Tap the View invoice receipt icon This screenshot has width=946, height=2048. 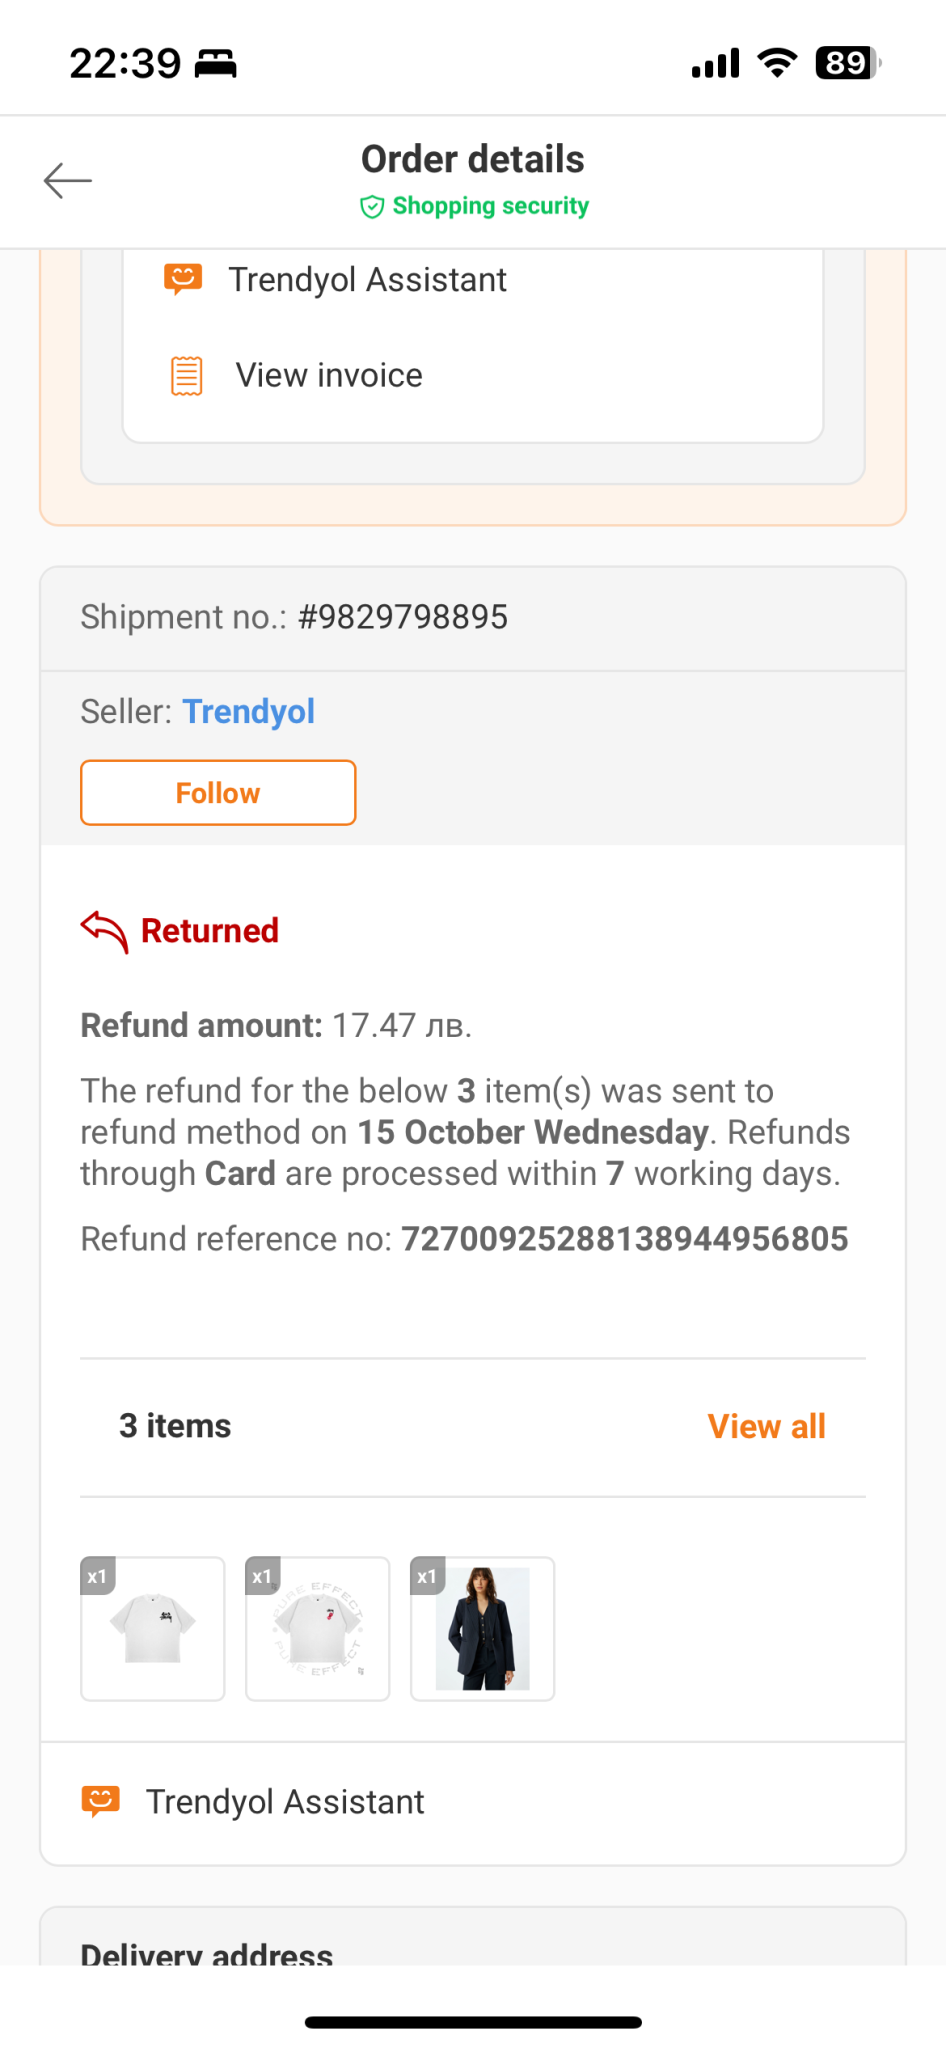point(186,376)
